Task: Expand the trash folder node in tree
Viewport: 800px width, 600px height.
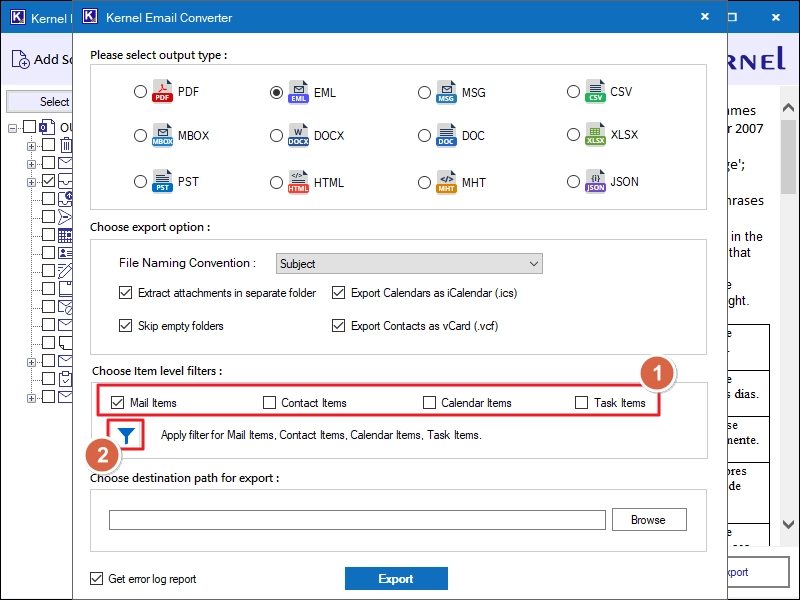Action: pos(31,146)
